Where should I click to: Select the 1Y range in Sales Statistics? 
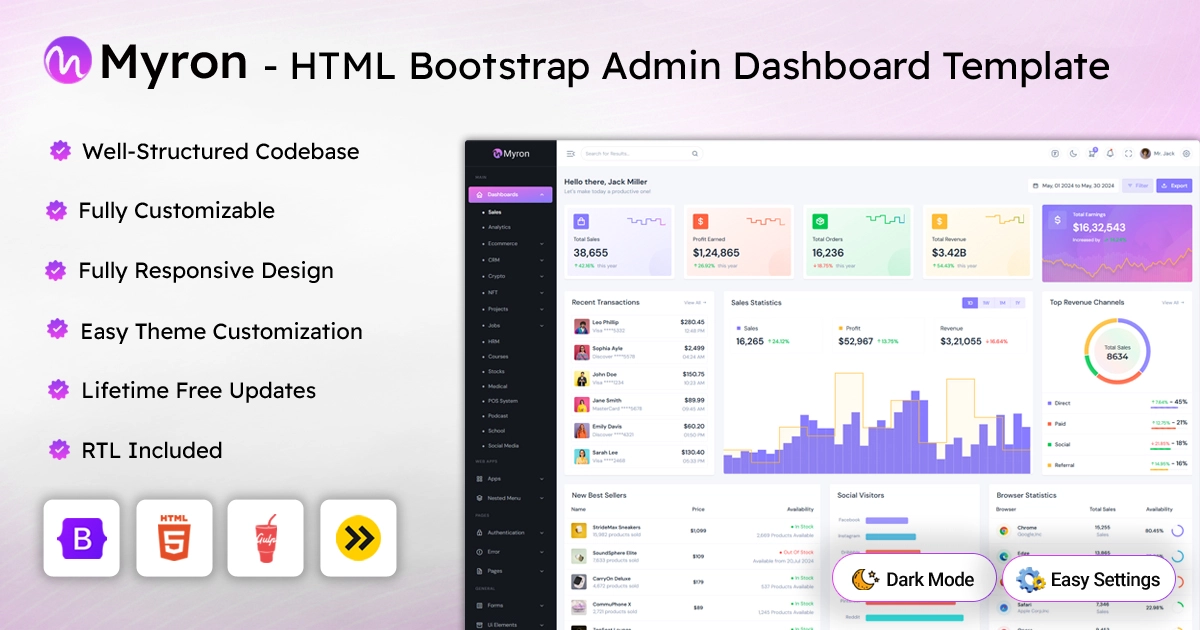(x=1018, y=303)
